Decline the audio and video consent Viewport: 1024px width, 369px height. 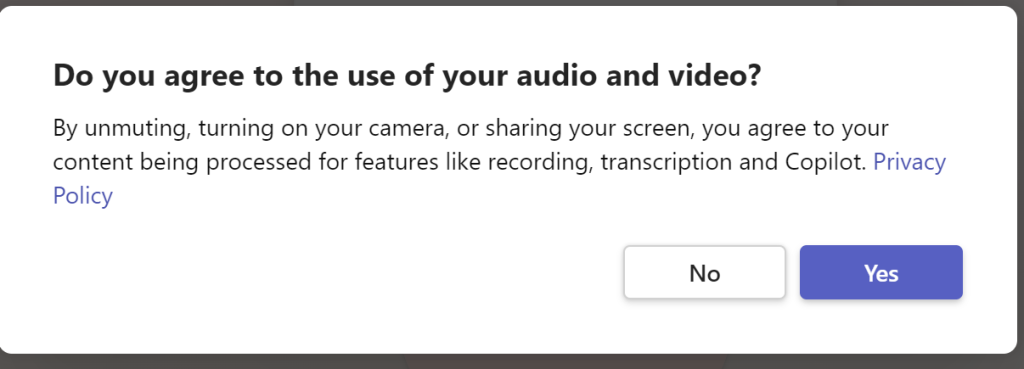(x=705, y=272)
